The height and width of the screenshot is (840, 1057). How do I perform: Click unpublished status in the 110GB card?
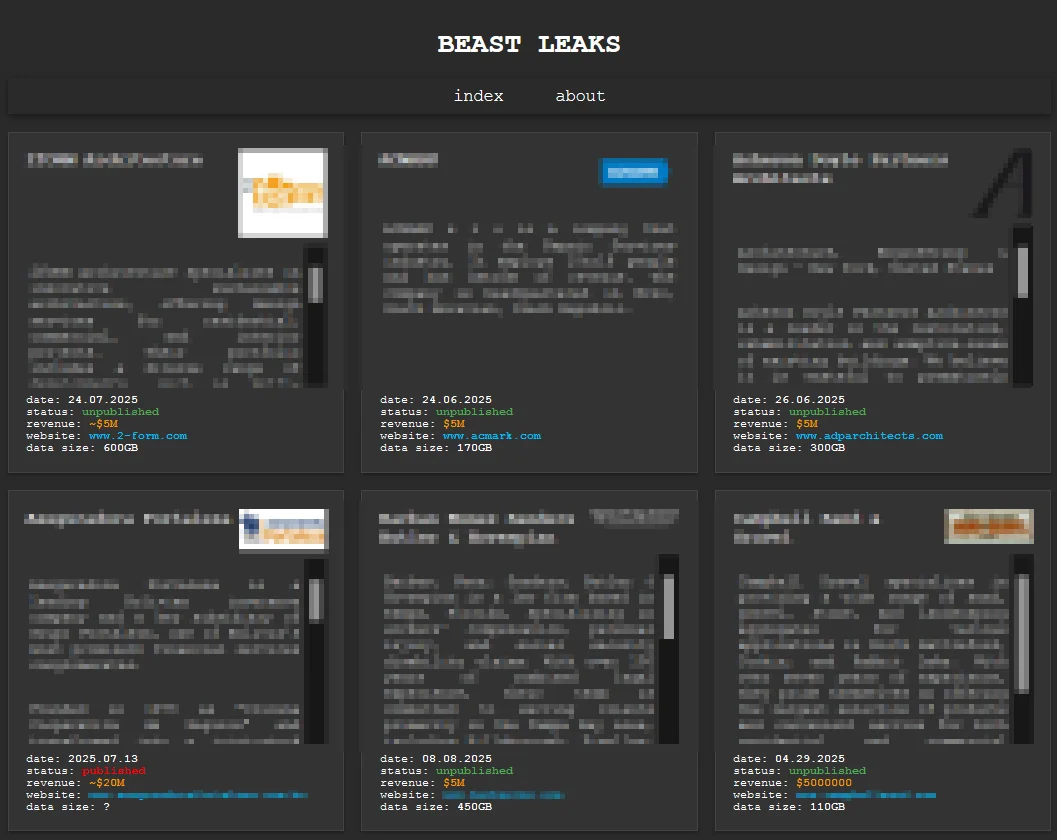(827, 771)
